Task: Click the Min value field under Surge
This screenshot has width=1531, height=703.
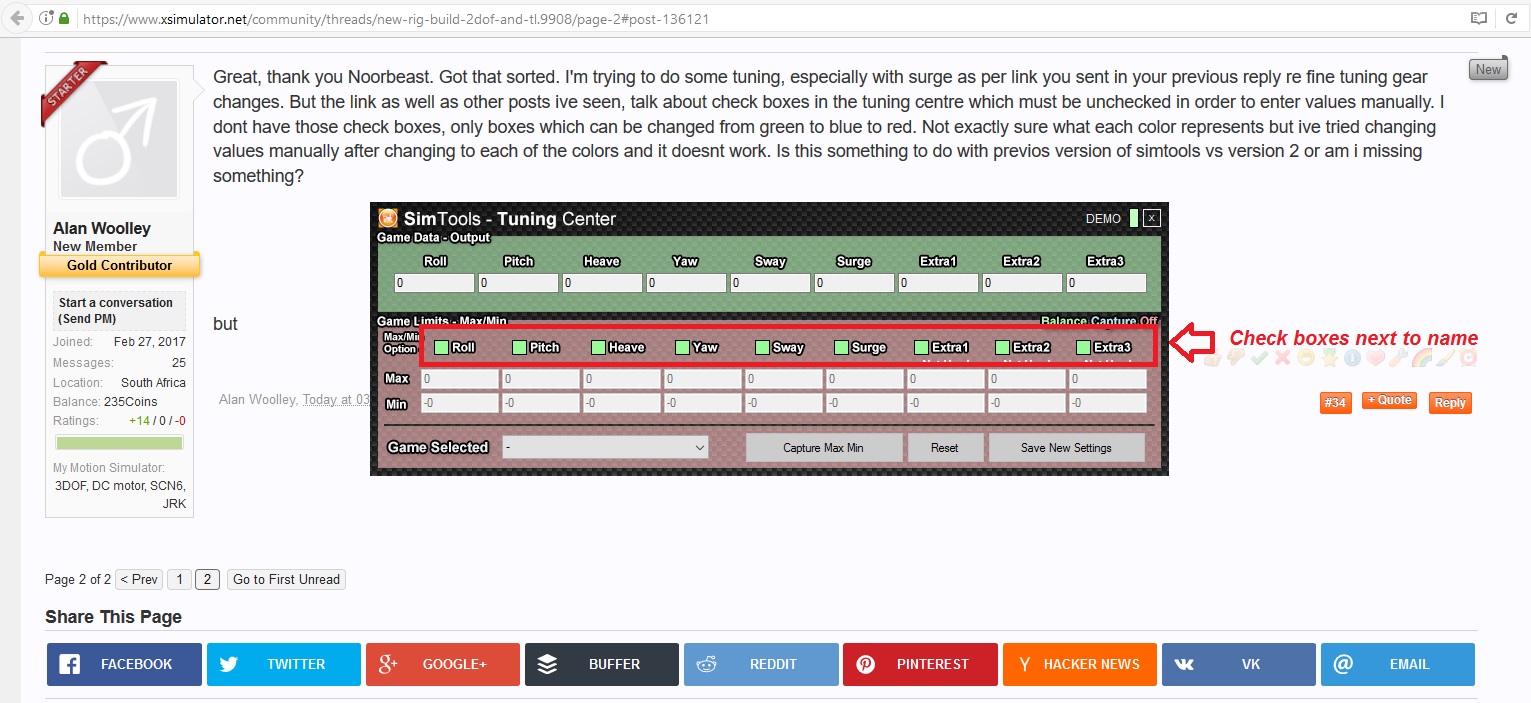Action: click(864, 403)
